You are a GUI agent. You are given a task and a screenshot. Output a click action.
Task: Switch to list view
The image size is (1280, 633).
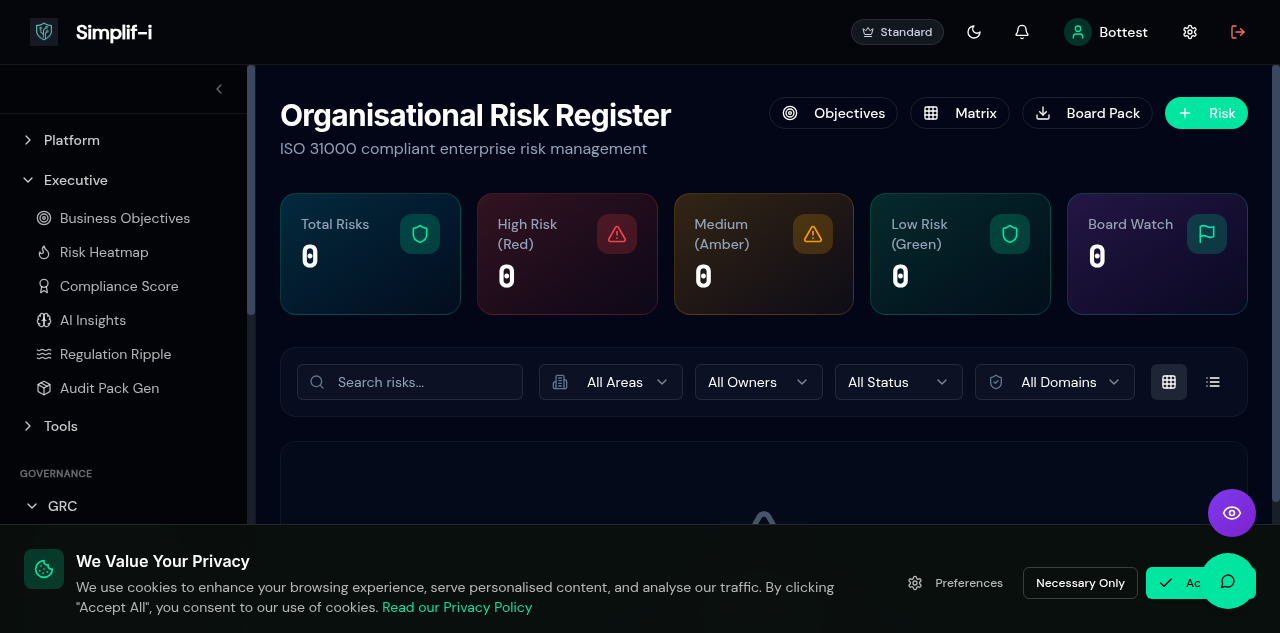[1213, 382]
